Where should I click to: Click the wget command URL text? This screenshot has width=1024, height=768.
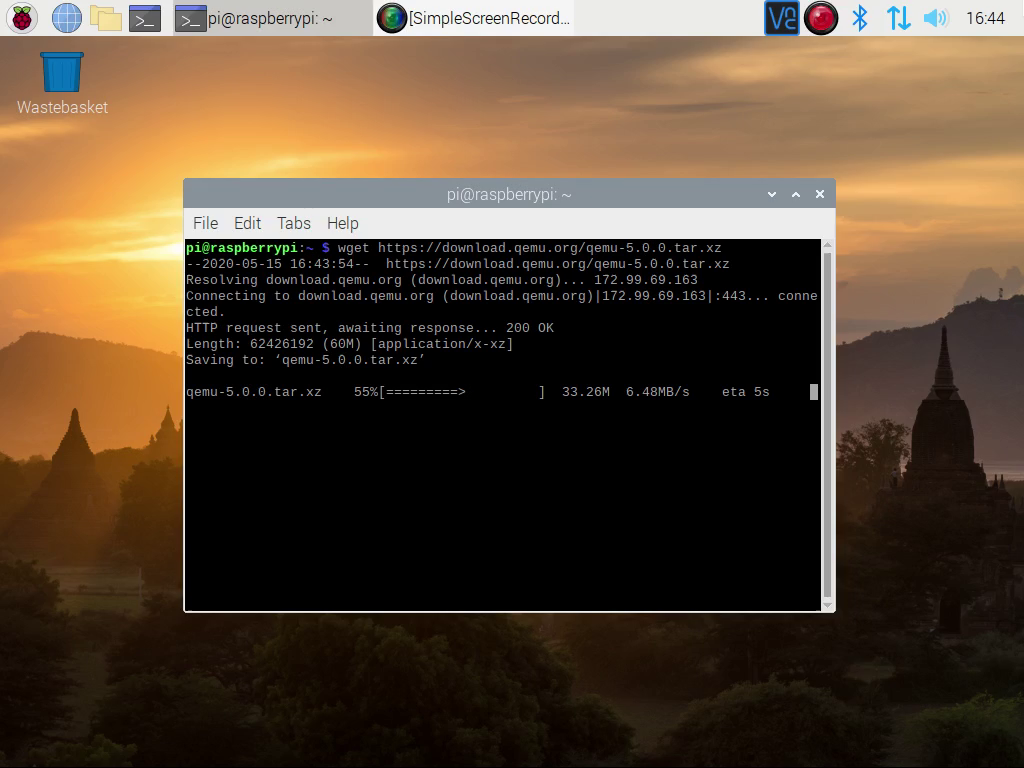pos(549,248)
